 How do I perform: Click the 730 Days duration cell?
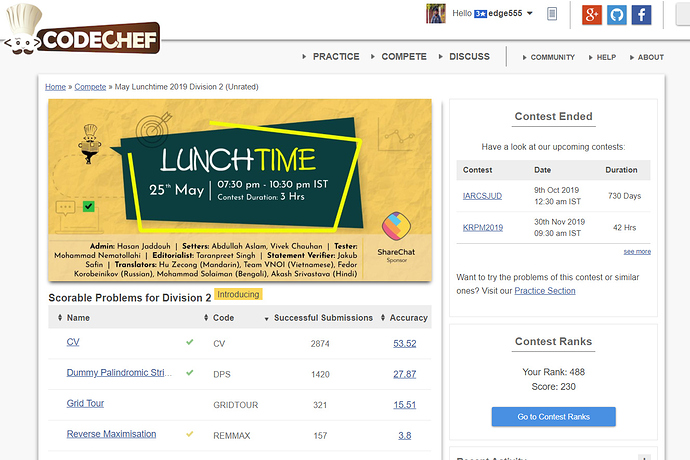pos(624,196)
